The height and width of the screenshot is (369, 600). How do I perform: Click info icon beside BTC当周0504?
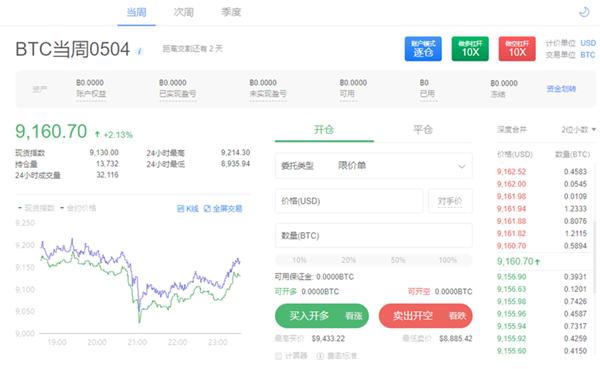(x=140, y=51)
